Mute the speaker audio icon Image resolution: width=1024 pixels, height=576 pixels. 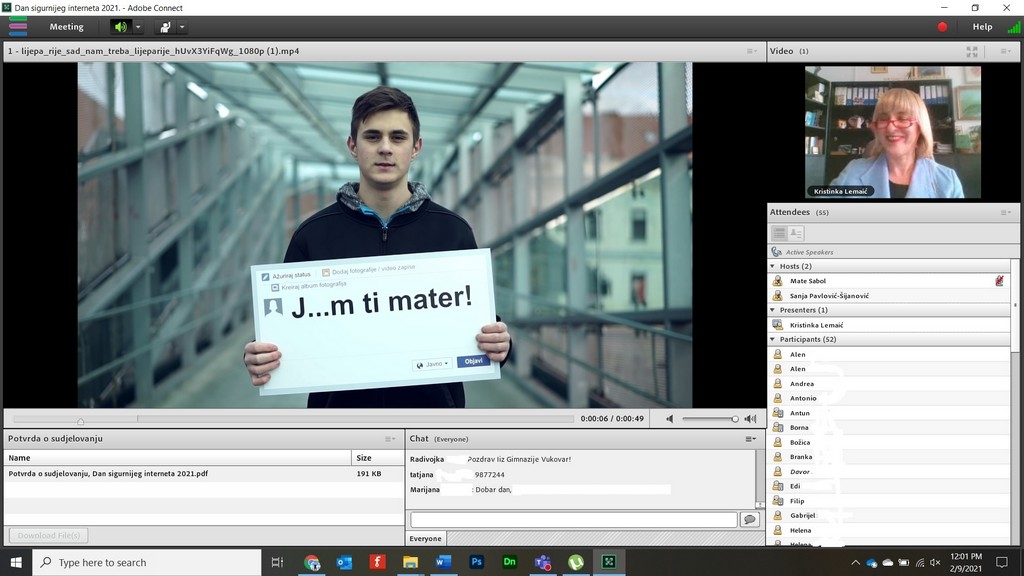120,27
